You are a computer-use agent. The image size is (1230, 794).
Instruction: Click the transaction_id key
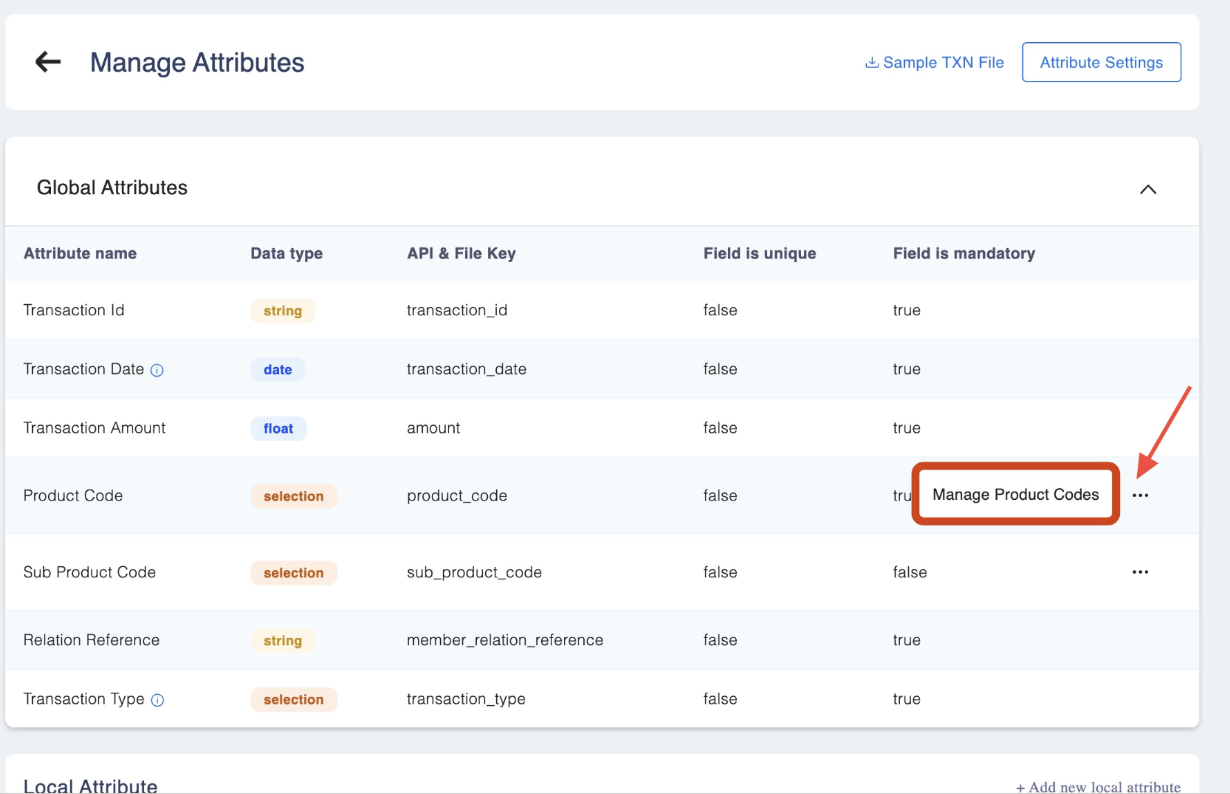(x=457, y=310)
